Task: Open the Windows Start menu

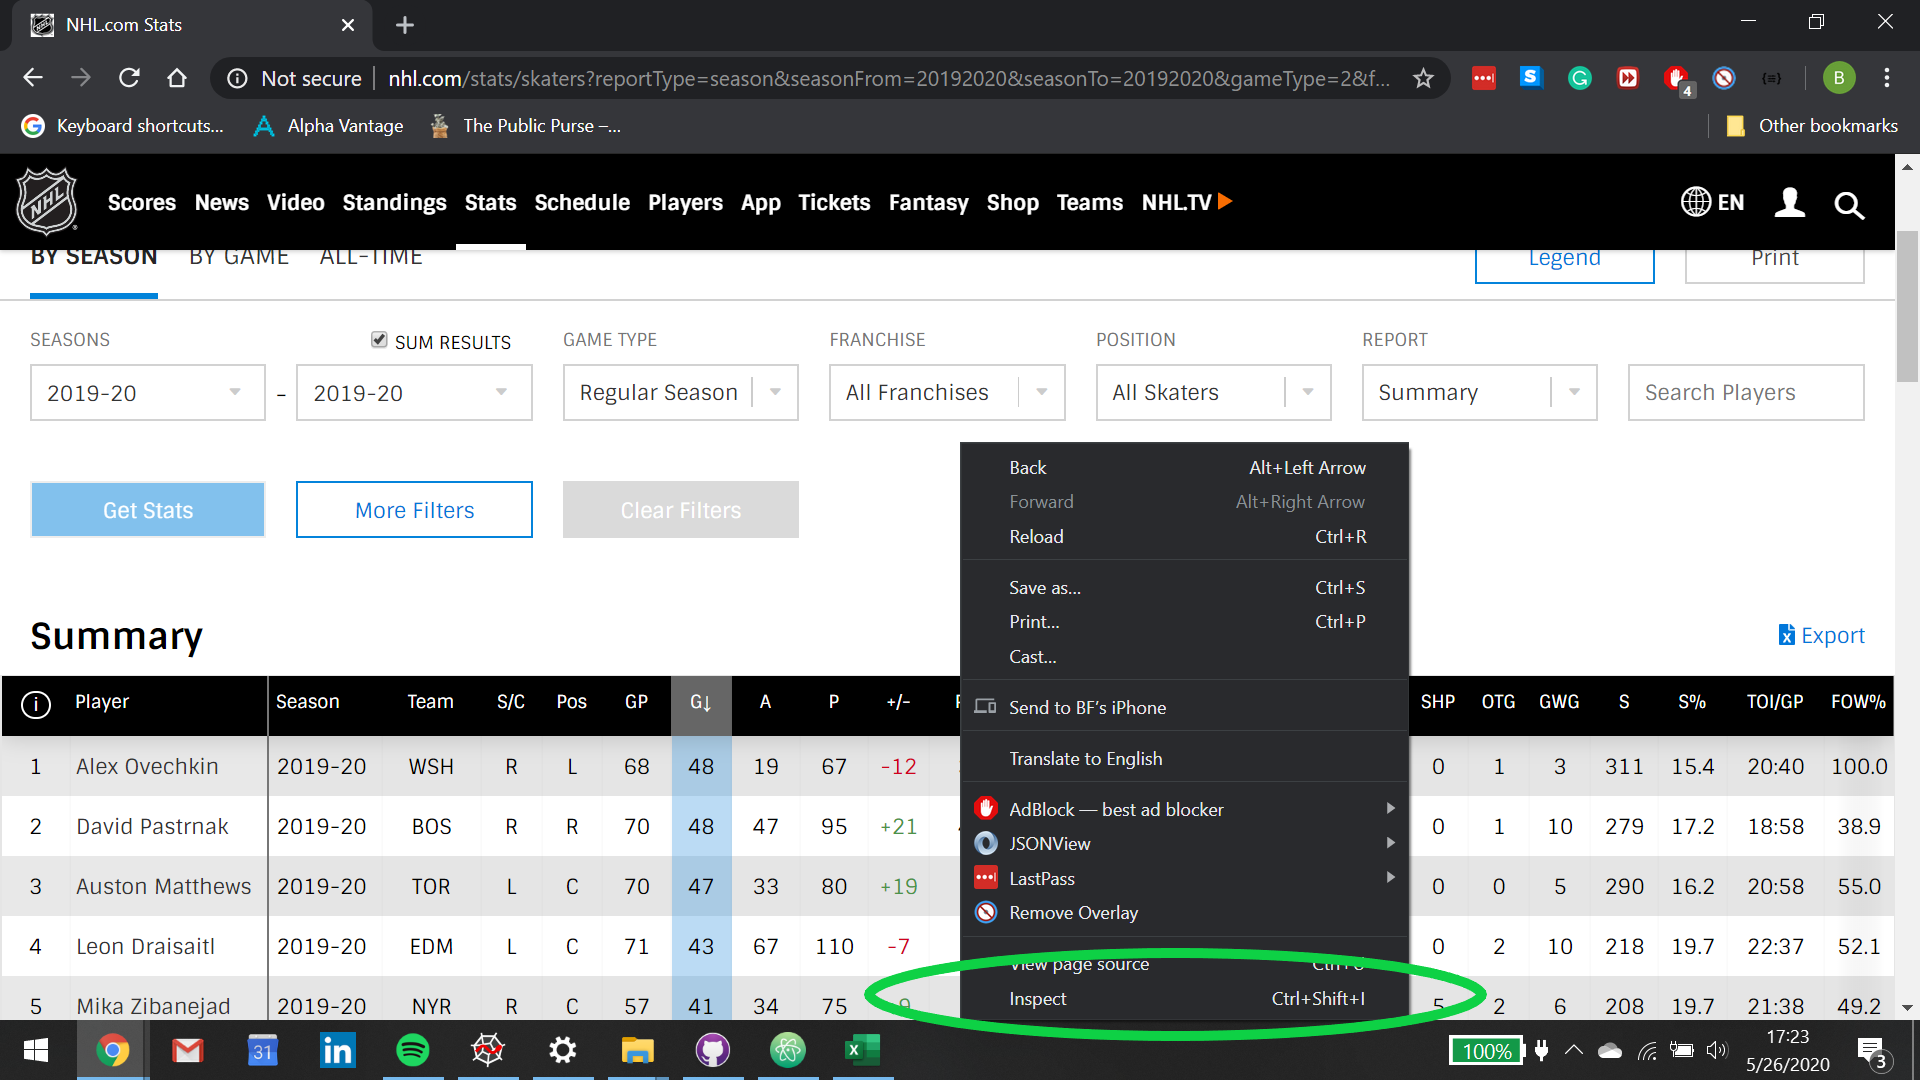Action: coord(36,1050)
